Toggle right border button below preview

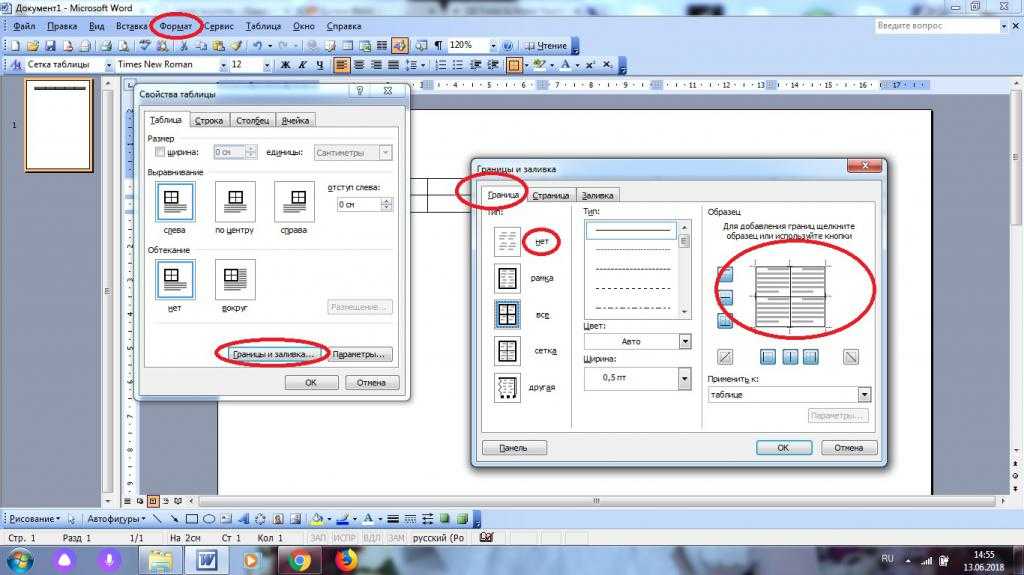(x=810, y=357)
